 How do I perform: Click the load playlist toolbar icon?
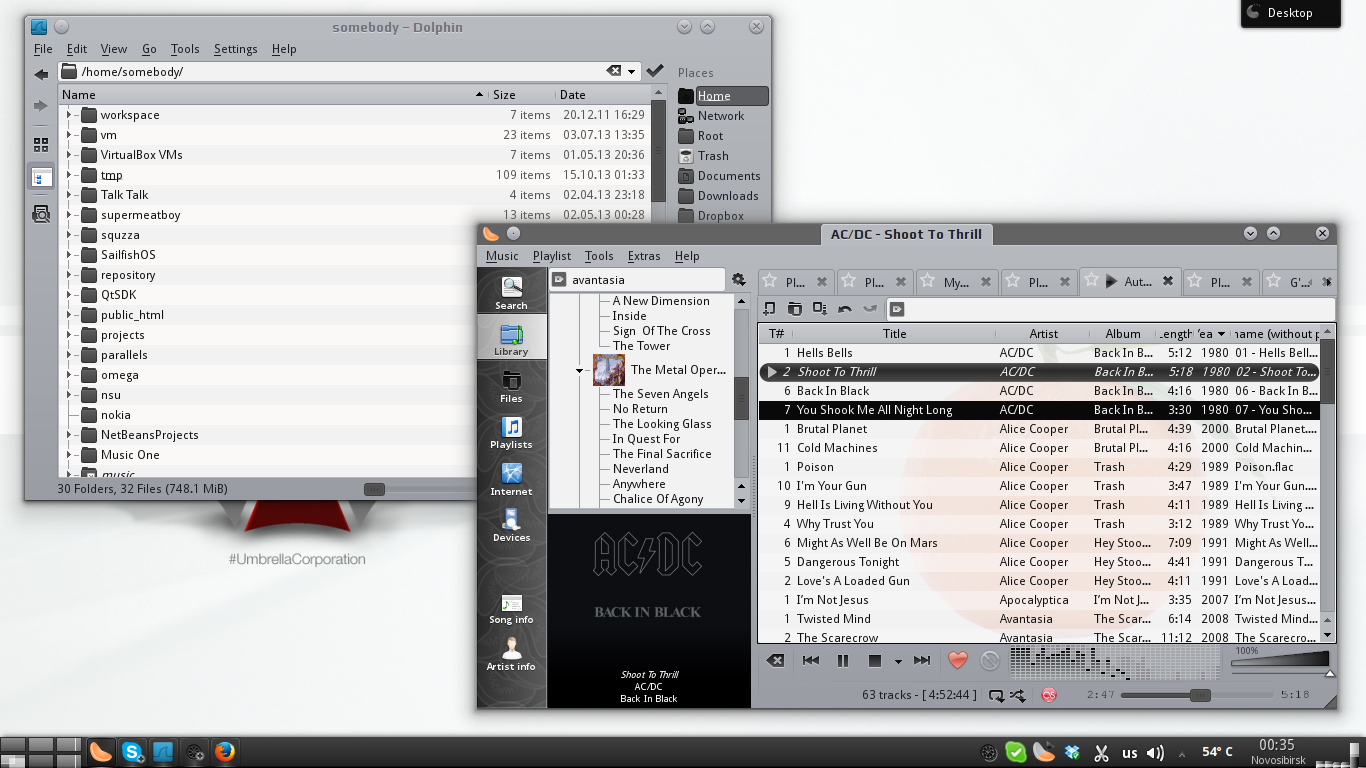795,309
